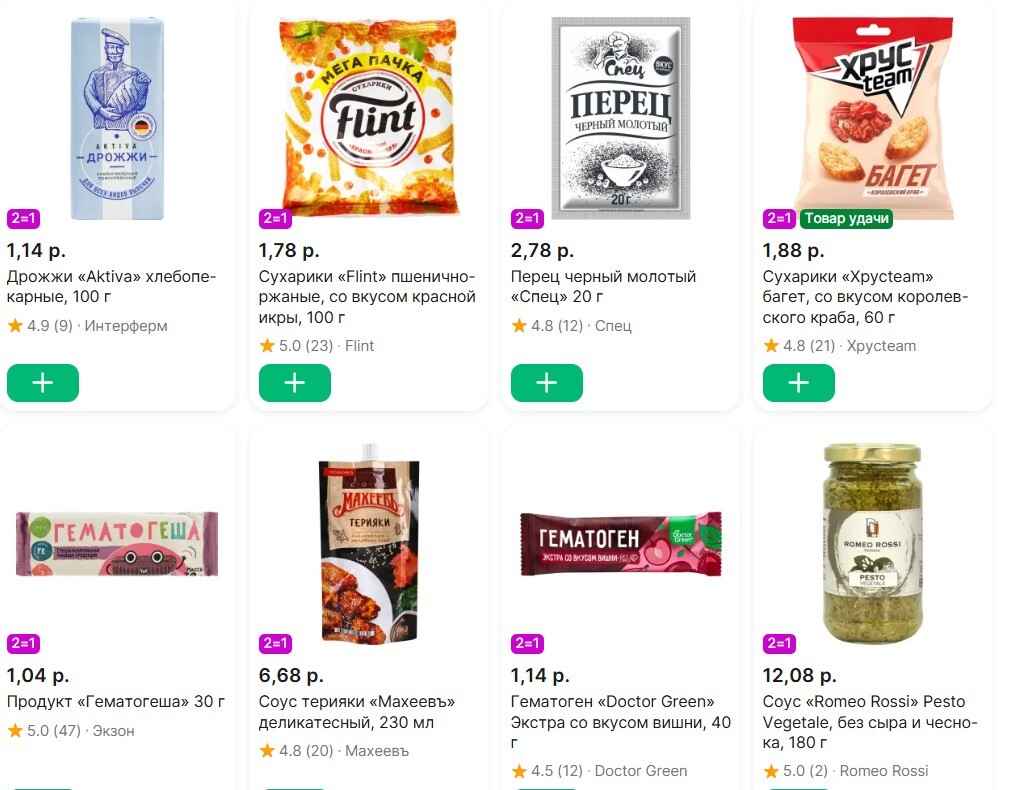Open the 'Дрожжи «Aktiva» хлебопекарные' title link
This screenshot has width=1016, height=790.
(111, 286)
